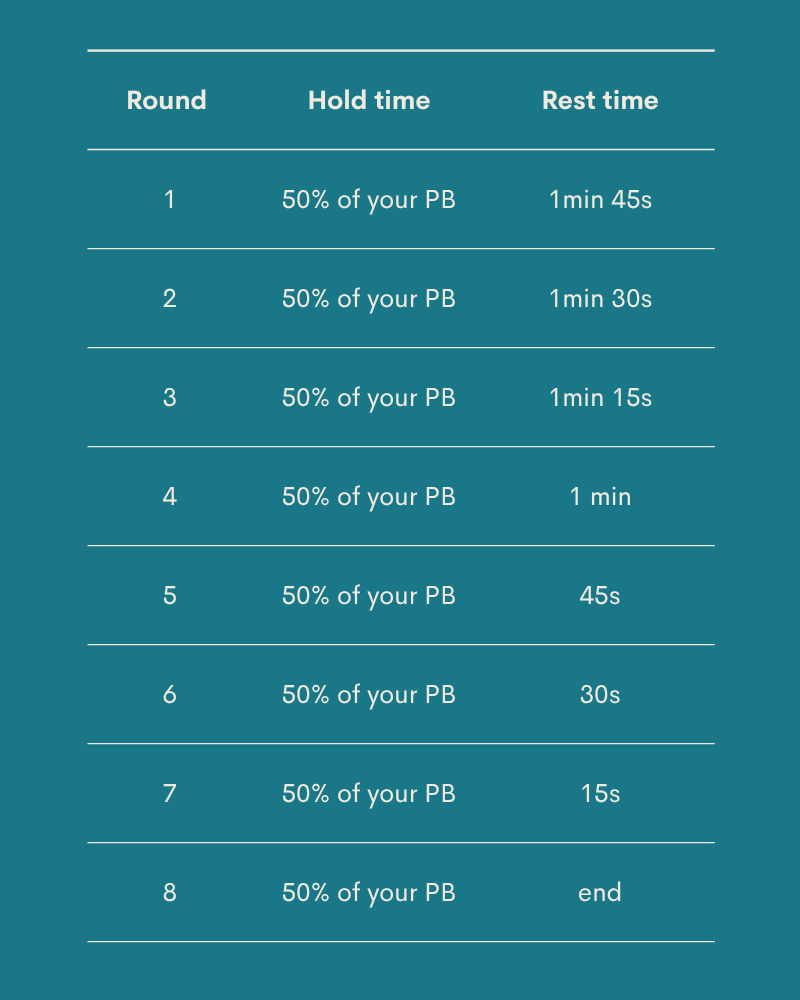Click the 15s rest time in round 7
This screenshot has height=1000, width=800.
pos(600,793)
